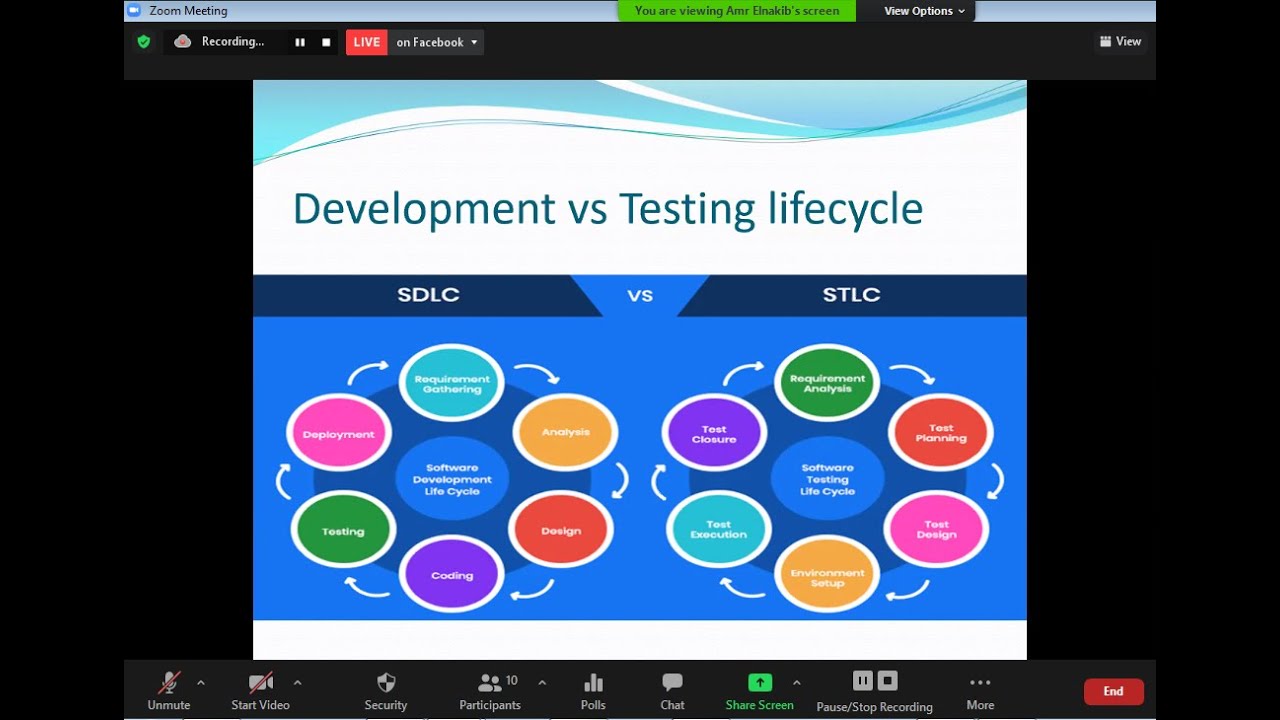This screenshot has width=1280, height=720.
Task: Click the green encryption shield icon
Action: [x=143, y=41]
